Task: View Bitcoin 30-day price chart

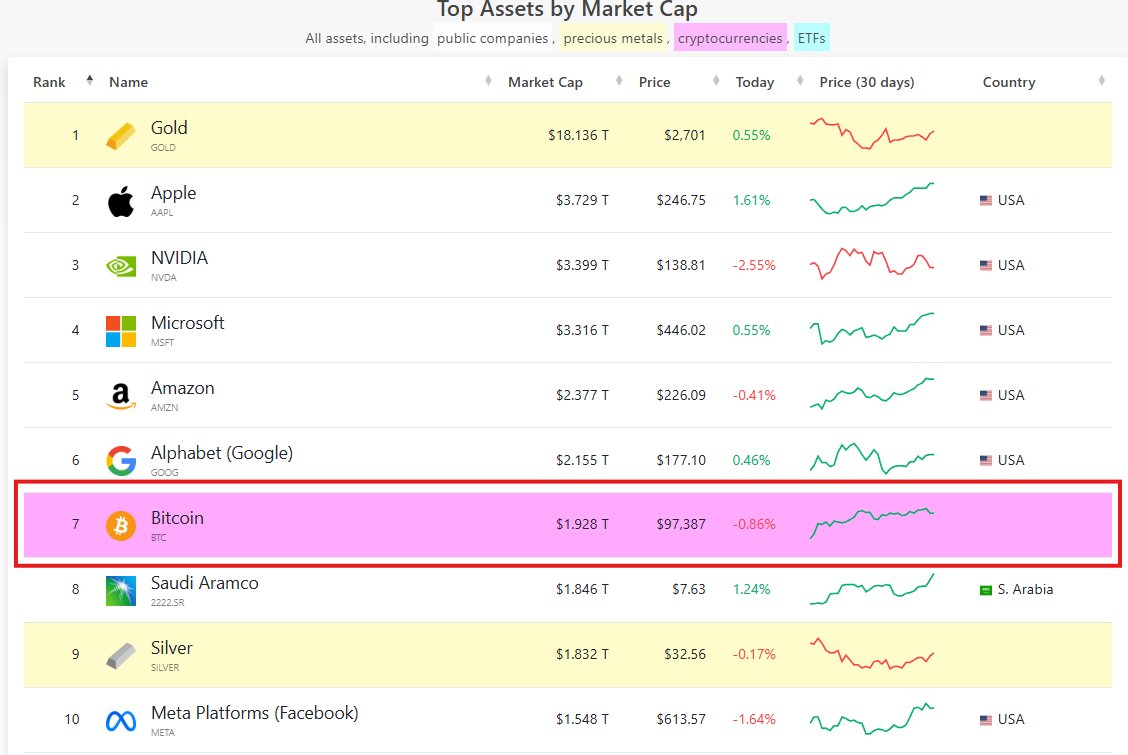Action: click(872, 523)
